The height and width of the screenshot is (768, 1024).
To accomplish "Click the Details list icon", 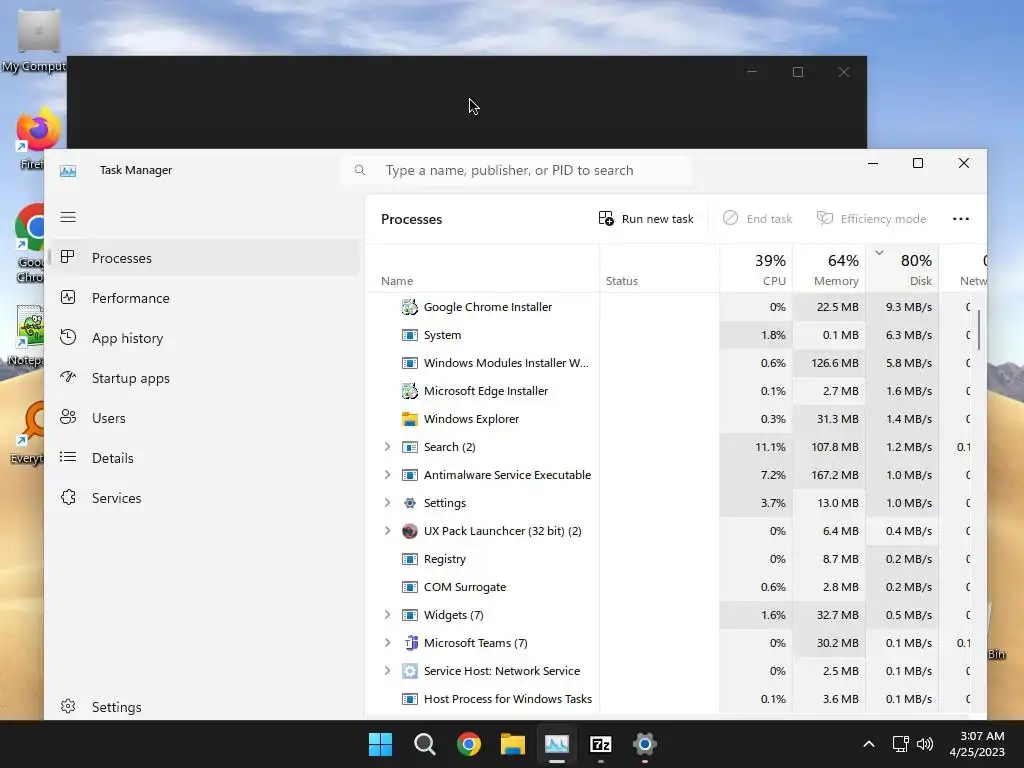I will click(x=68, y=457).
